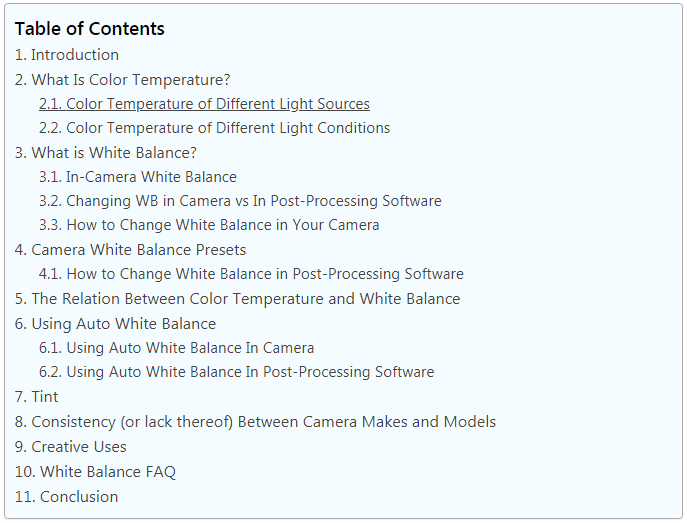Select Changing WB in Camera vs Post-Processing
687x523 pixels.
pos(240,201)
